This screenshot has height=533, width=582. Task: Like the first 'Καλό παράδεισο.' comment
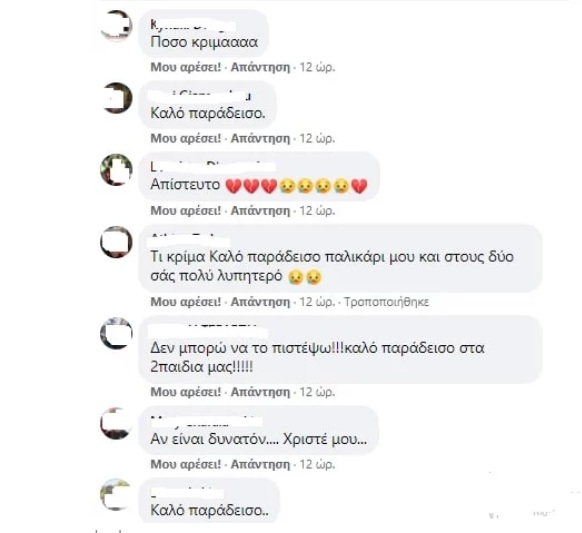(x=186, y=138)
